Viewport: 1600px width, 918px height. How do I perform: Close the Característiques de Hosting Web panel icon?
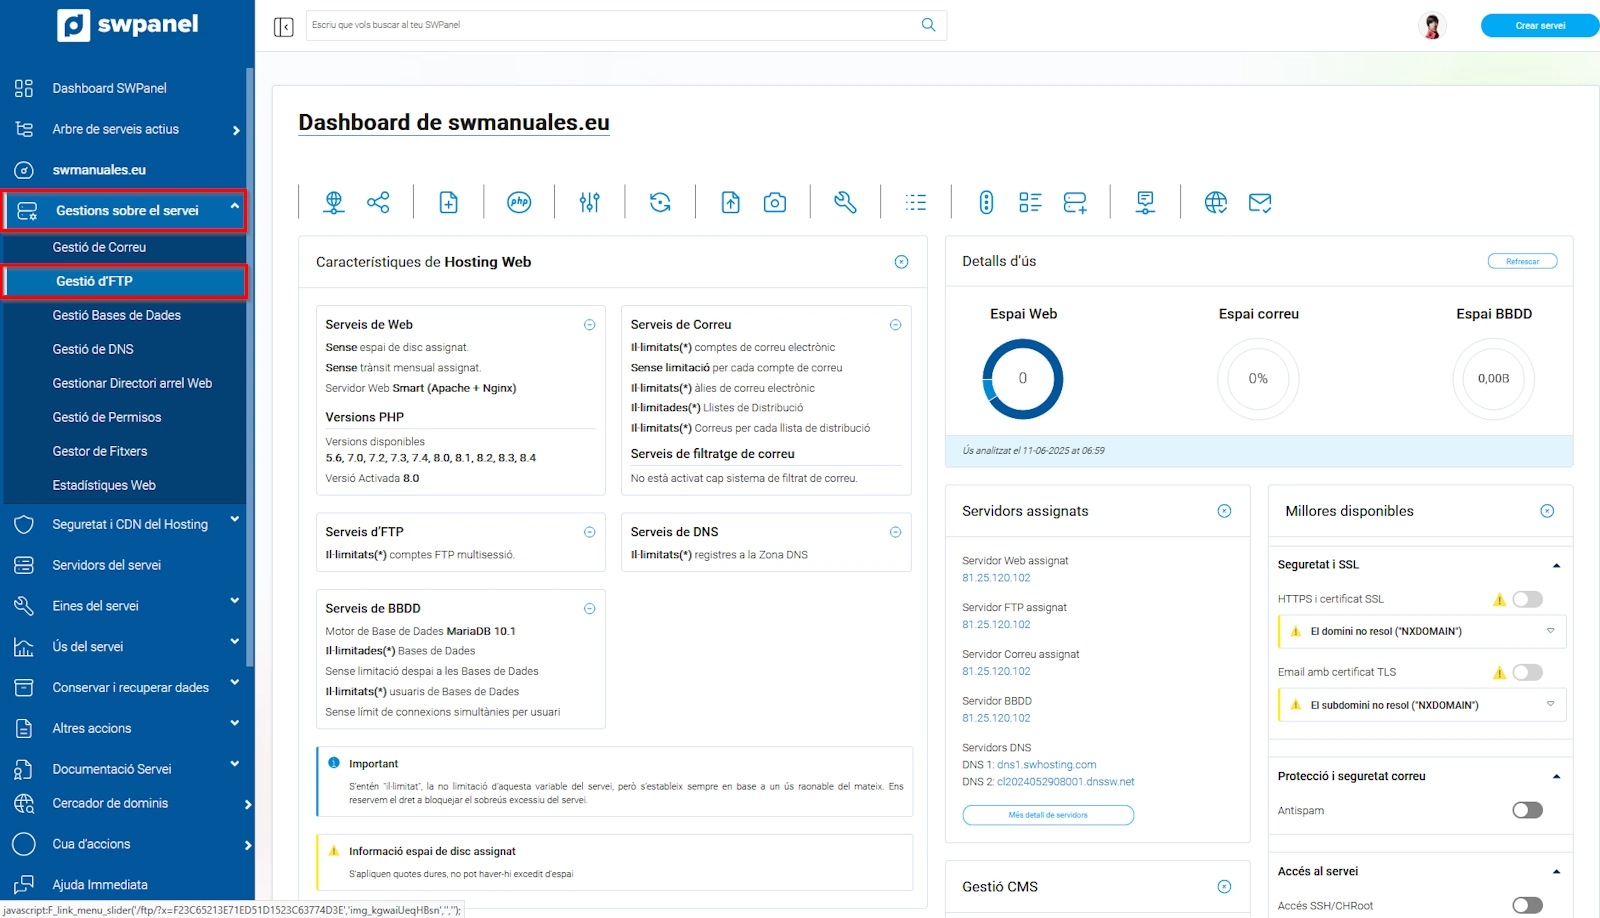pos(901,262)
